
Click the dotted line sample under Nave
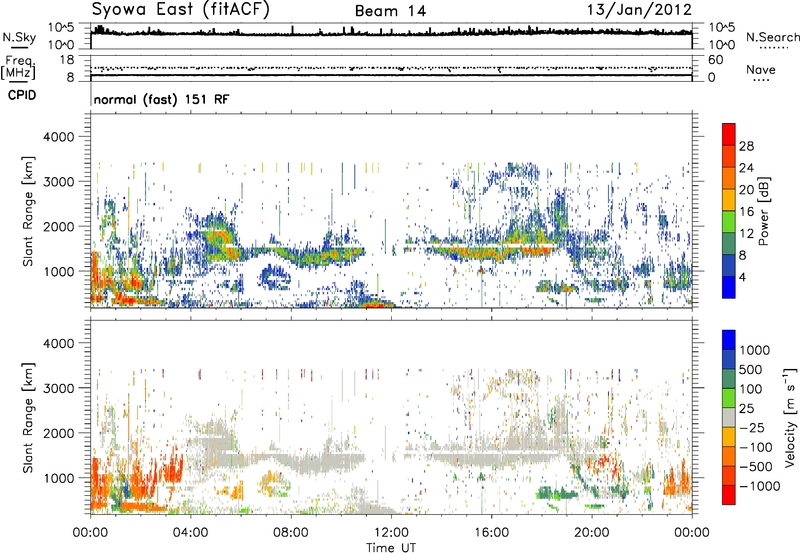(x=761, y=80)
